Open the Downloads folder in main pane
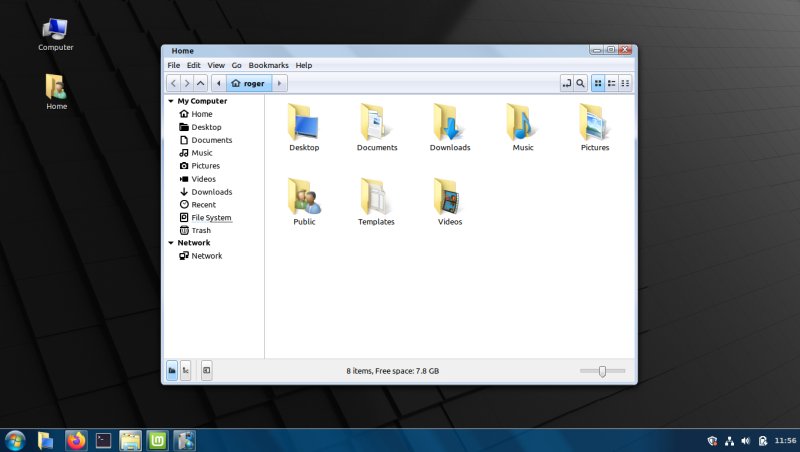 (x=449, y=122)
